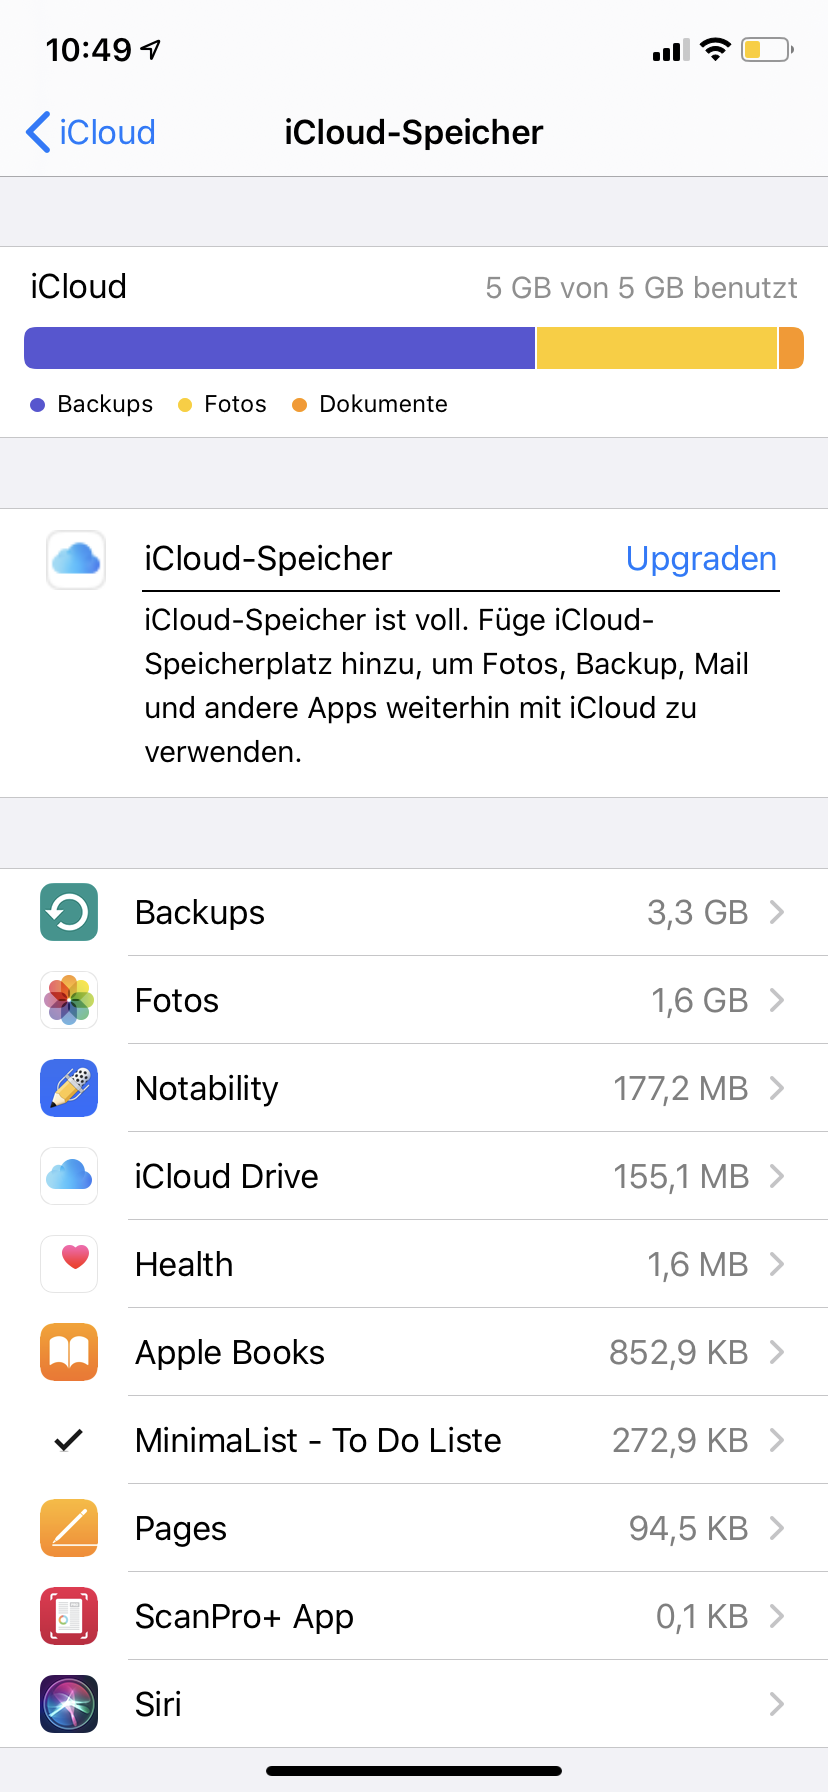This screenshot has height=1792, width=828.
Task: Expand the Siri row chevron
Action: point(776,1704)
